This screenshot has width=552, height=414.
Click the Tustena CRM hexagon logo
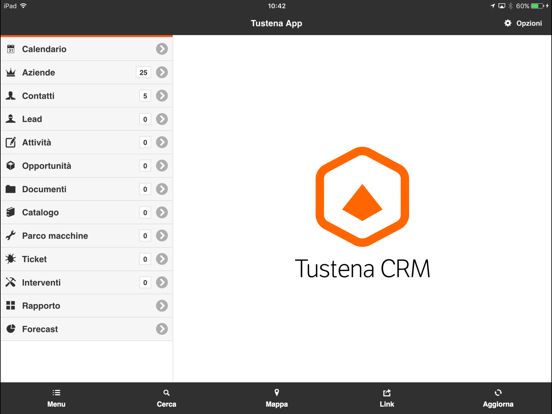click(x=362, y=197)
